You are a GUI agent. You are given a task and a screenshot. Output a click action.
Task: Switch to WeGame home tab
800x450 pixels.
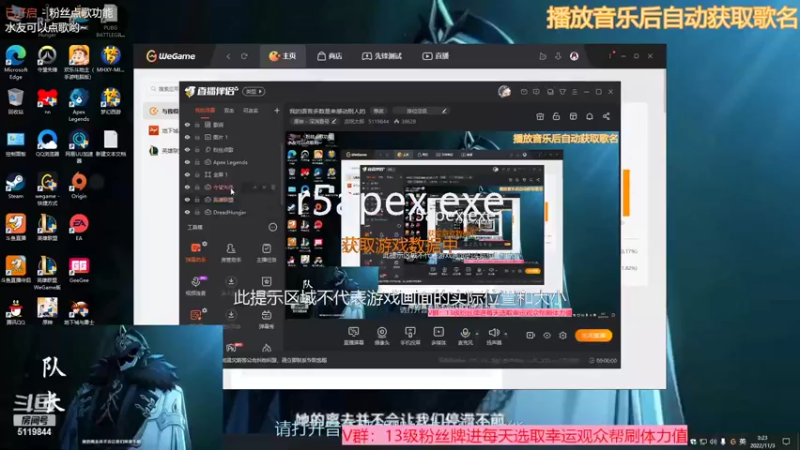(x=283, y=56)
